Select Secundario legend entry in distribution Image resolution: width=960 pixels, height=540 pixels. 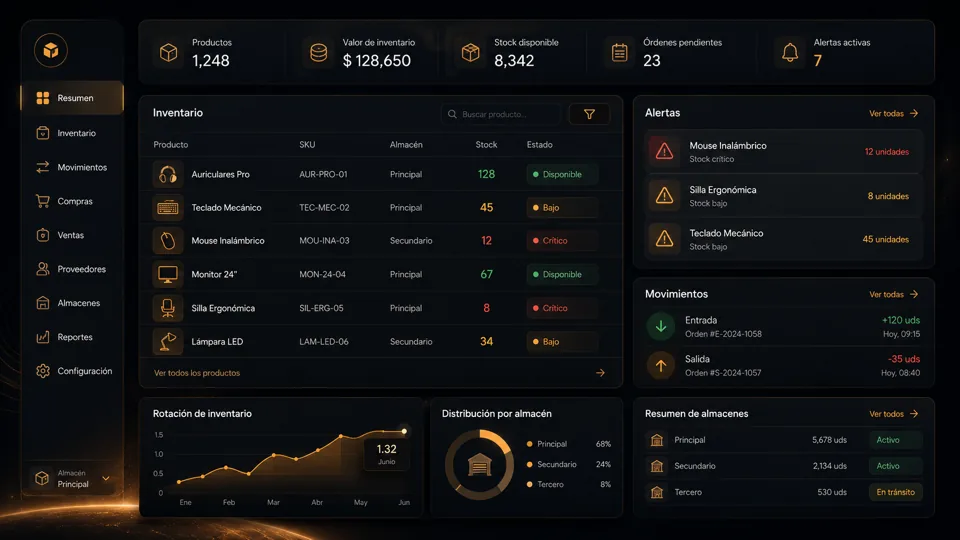click(568, 465)
